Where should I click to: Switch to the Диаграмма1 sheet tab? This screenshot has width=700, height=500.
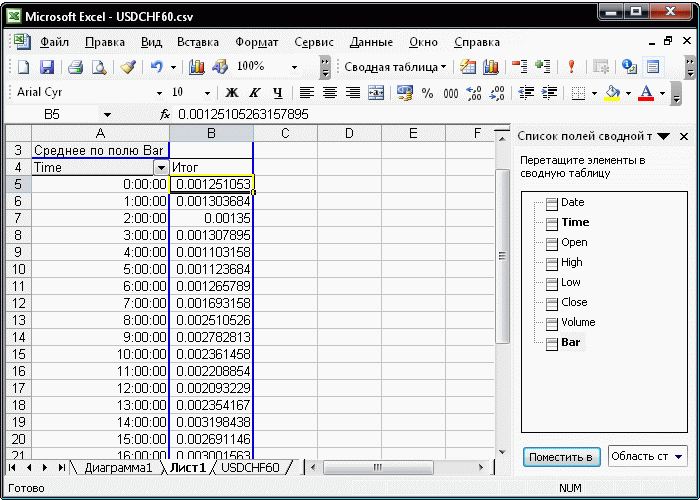point(118,467)
